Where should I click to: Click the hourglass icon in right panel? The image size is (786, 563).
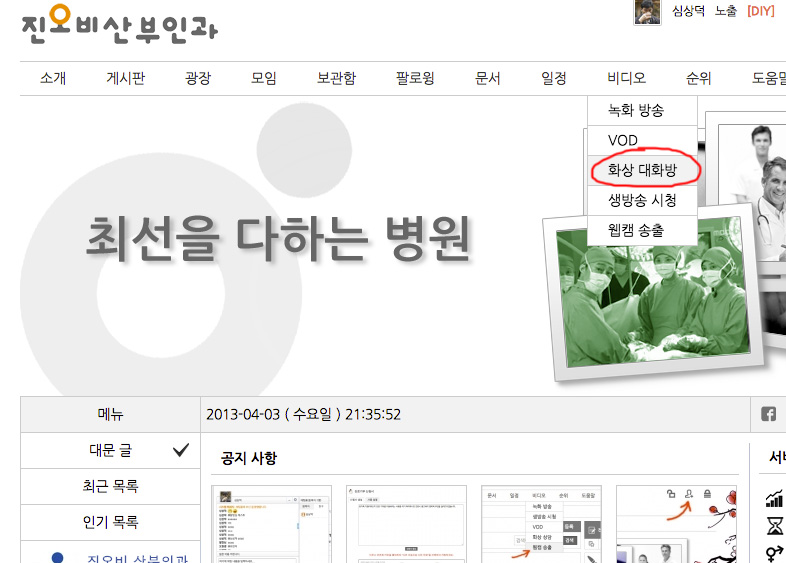(774, 525)
